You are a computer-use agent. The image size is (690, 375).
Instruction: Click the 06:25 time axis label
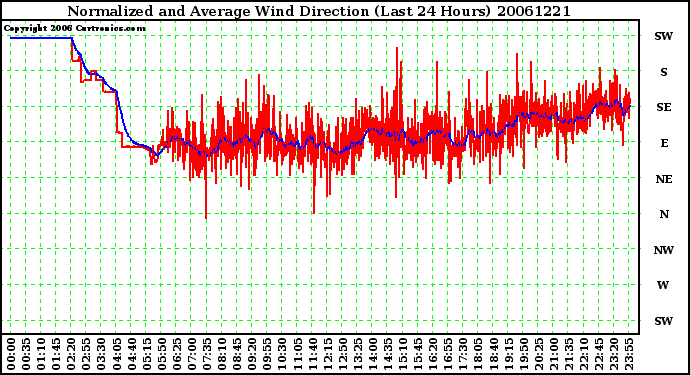coord(176,354)
